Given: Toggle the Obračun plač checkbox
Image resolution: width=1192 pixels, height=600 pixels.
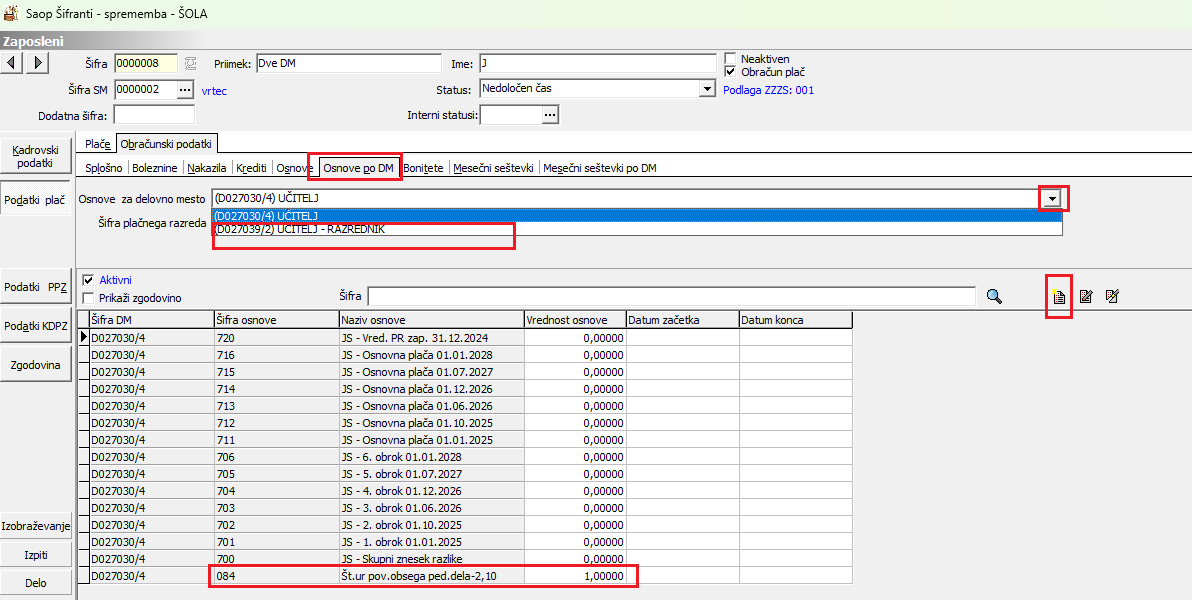Looking at the screenshot, I should [731, 71].
